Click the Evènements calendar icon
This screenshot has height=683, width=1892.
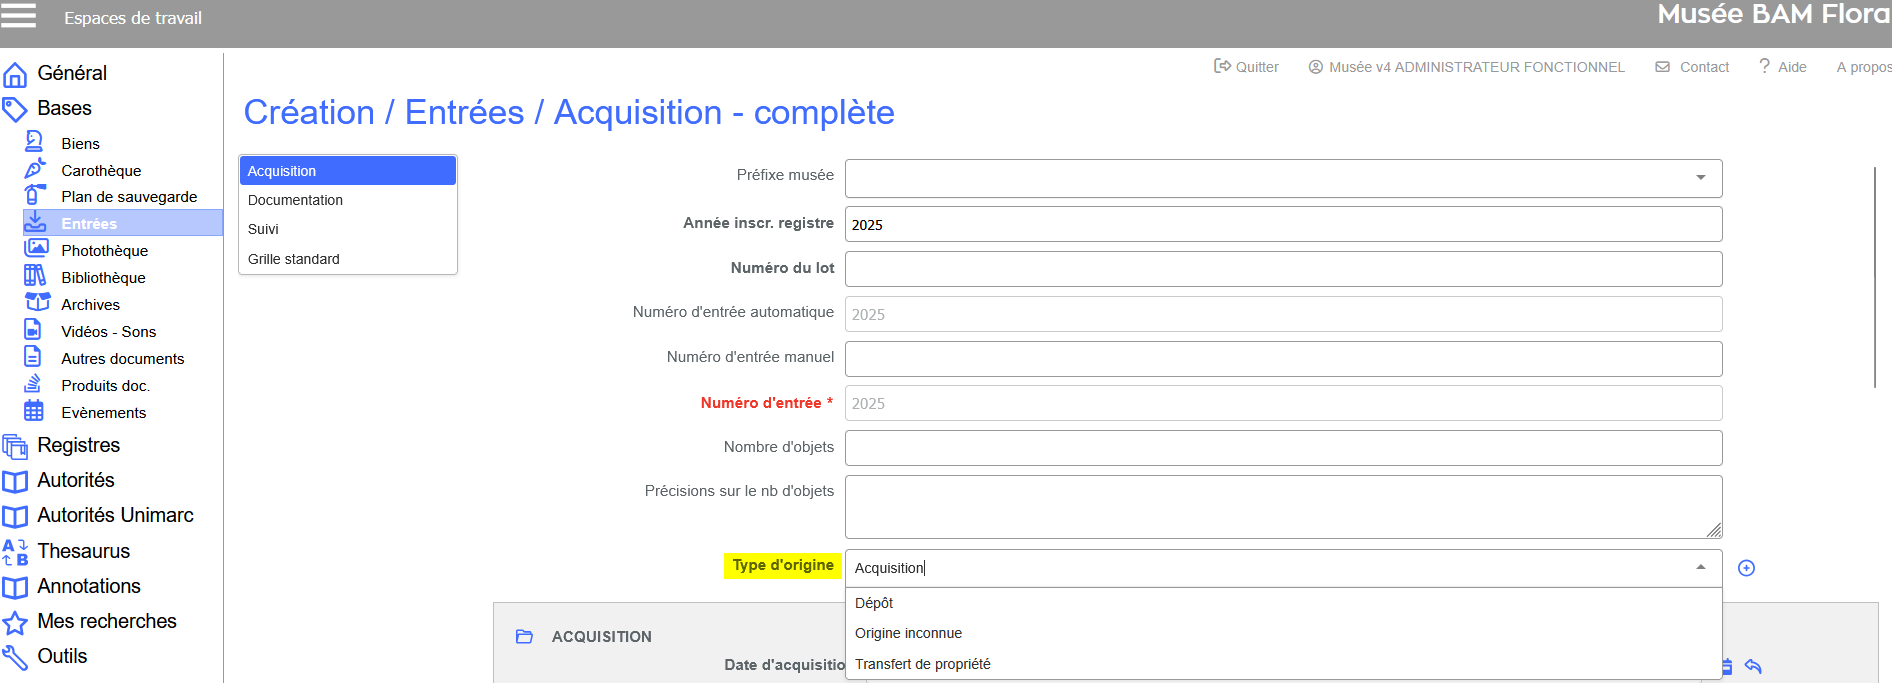click(x=34, y=411)
